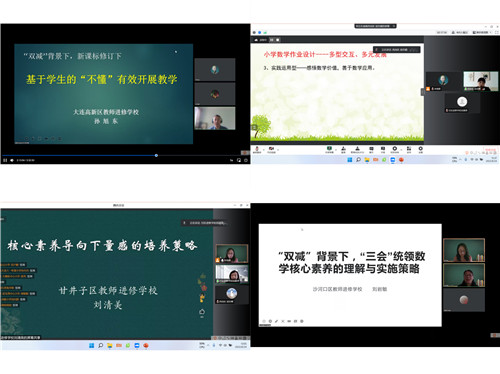Open screen share in meeting toolbar
The width and height of the screenshot is (500, 374).
coord(329,148)
